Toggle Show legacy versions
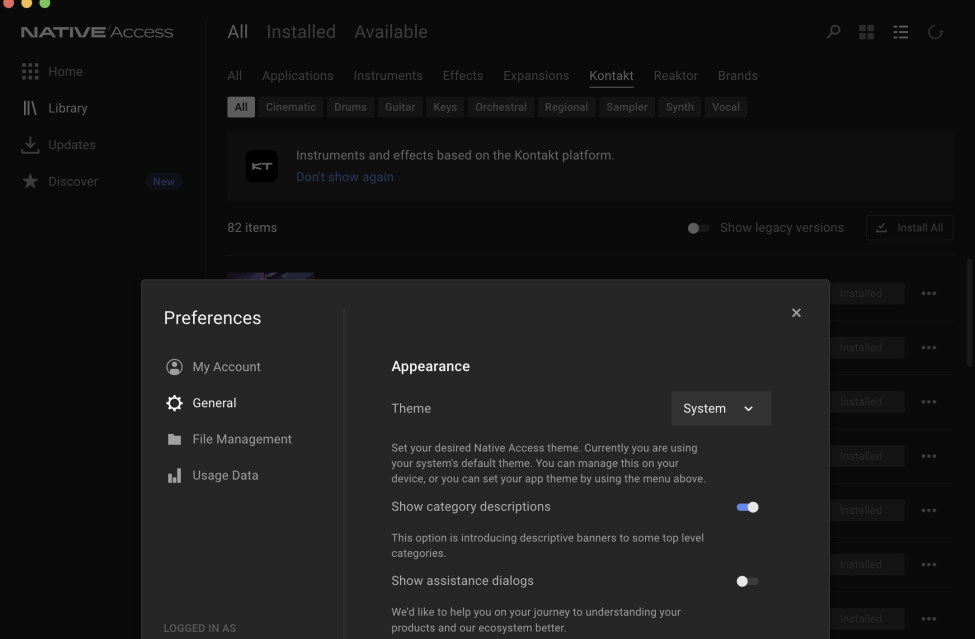Viewport: 975px width, 639px height. (698, 228)
